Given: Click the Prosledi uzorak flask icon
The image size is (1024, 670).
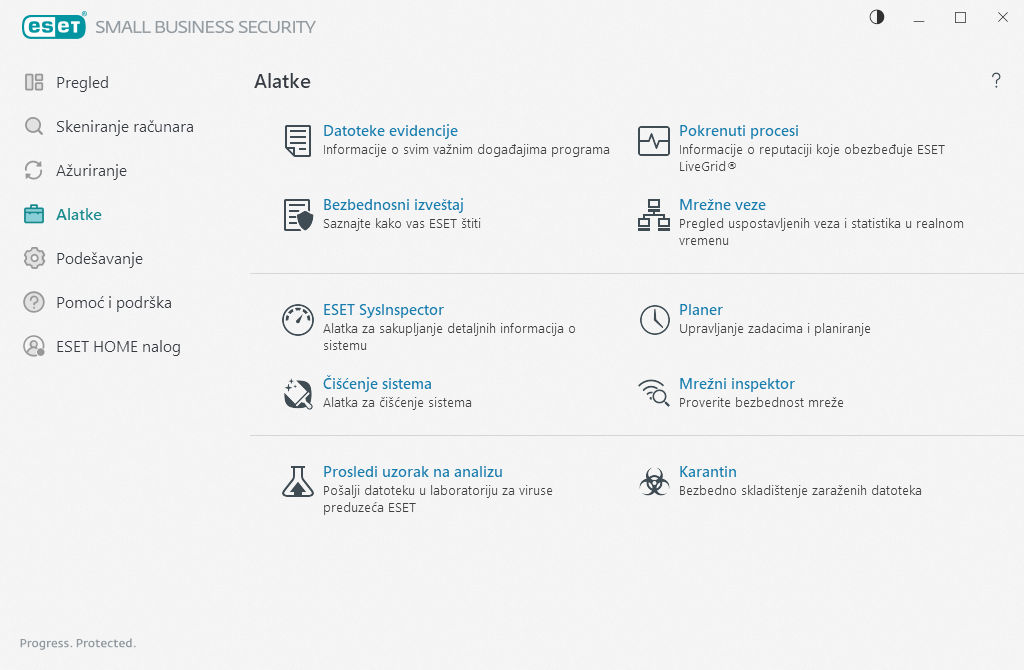Looking at the screenshot, I should (x=298, y=482).
